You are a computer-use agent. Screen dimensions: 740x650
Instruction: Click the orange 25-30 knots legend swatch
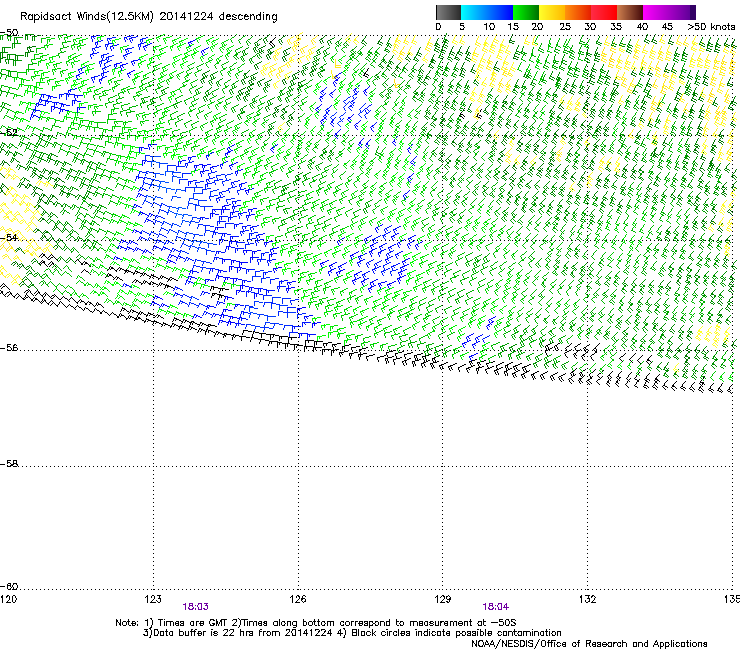point(578,12)
